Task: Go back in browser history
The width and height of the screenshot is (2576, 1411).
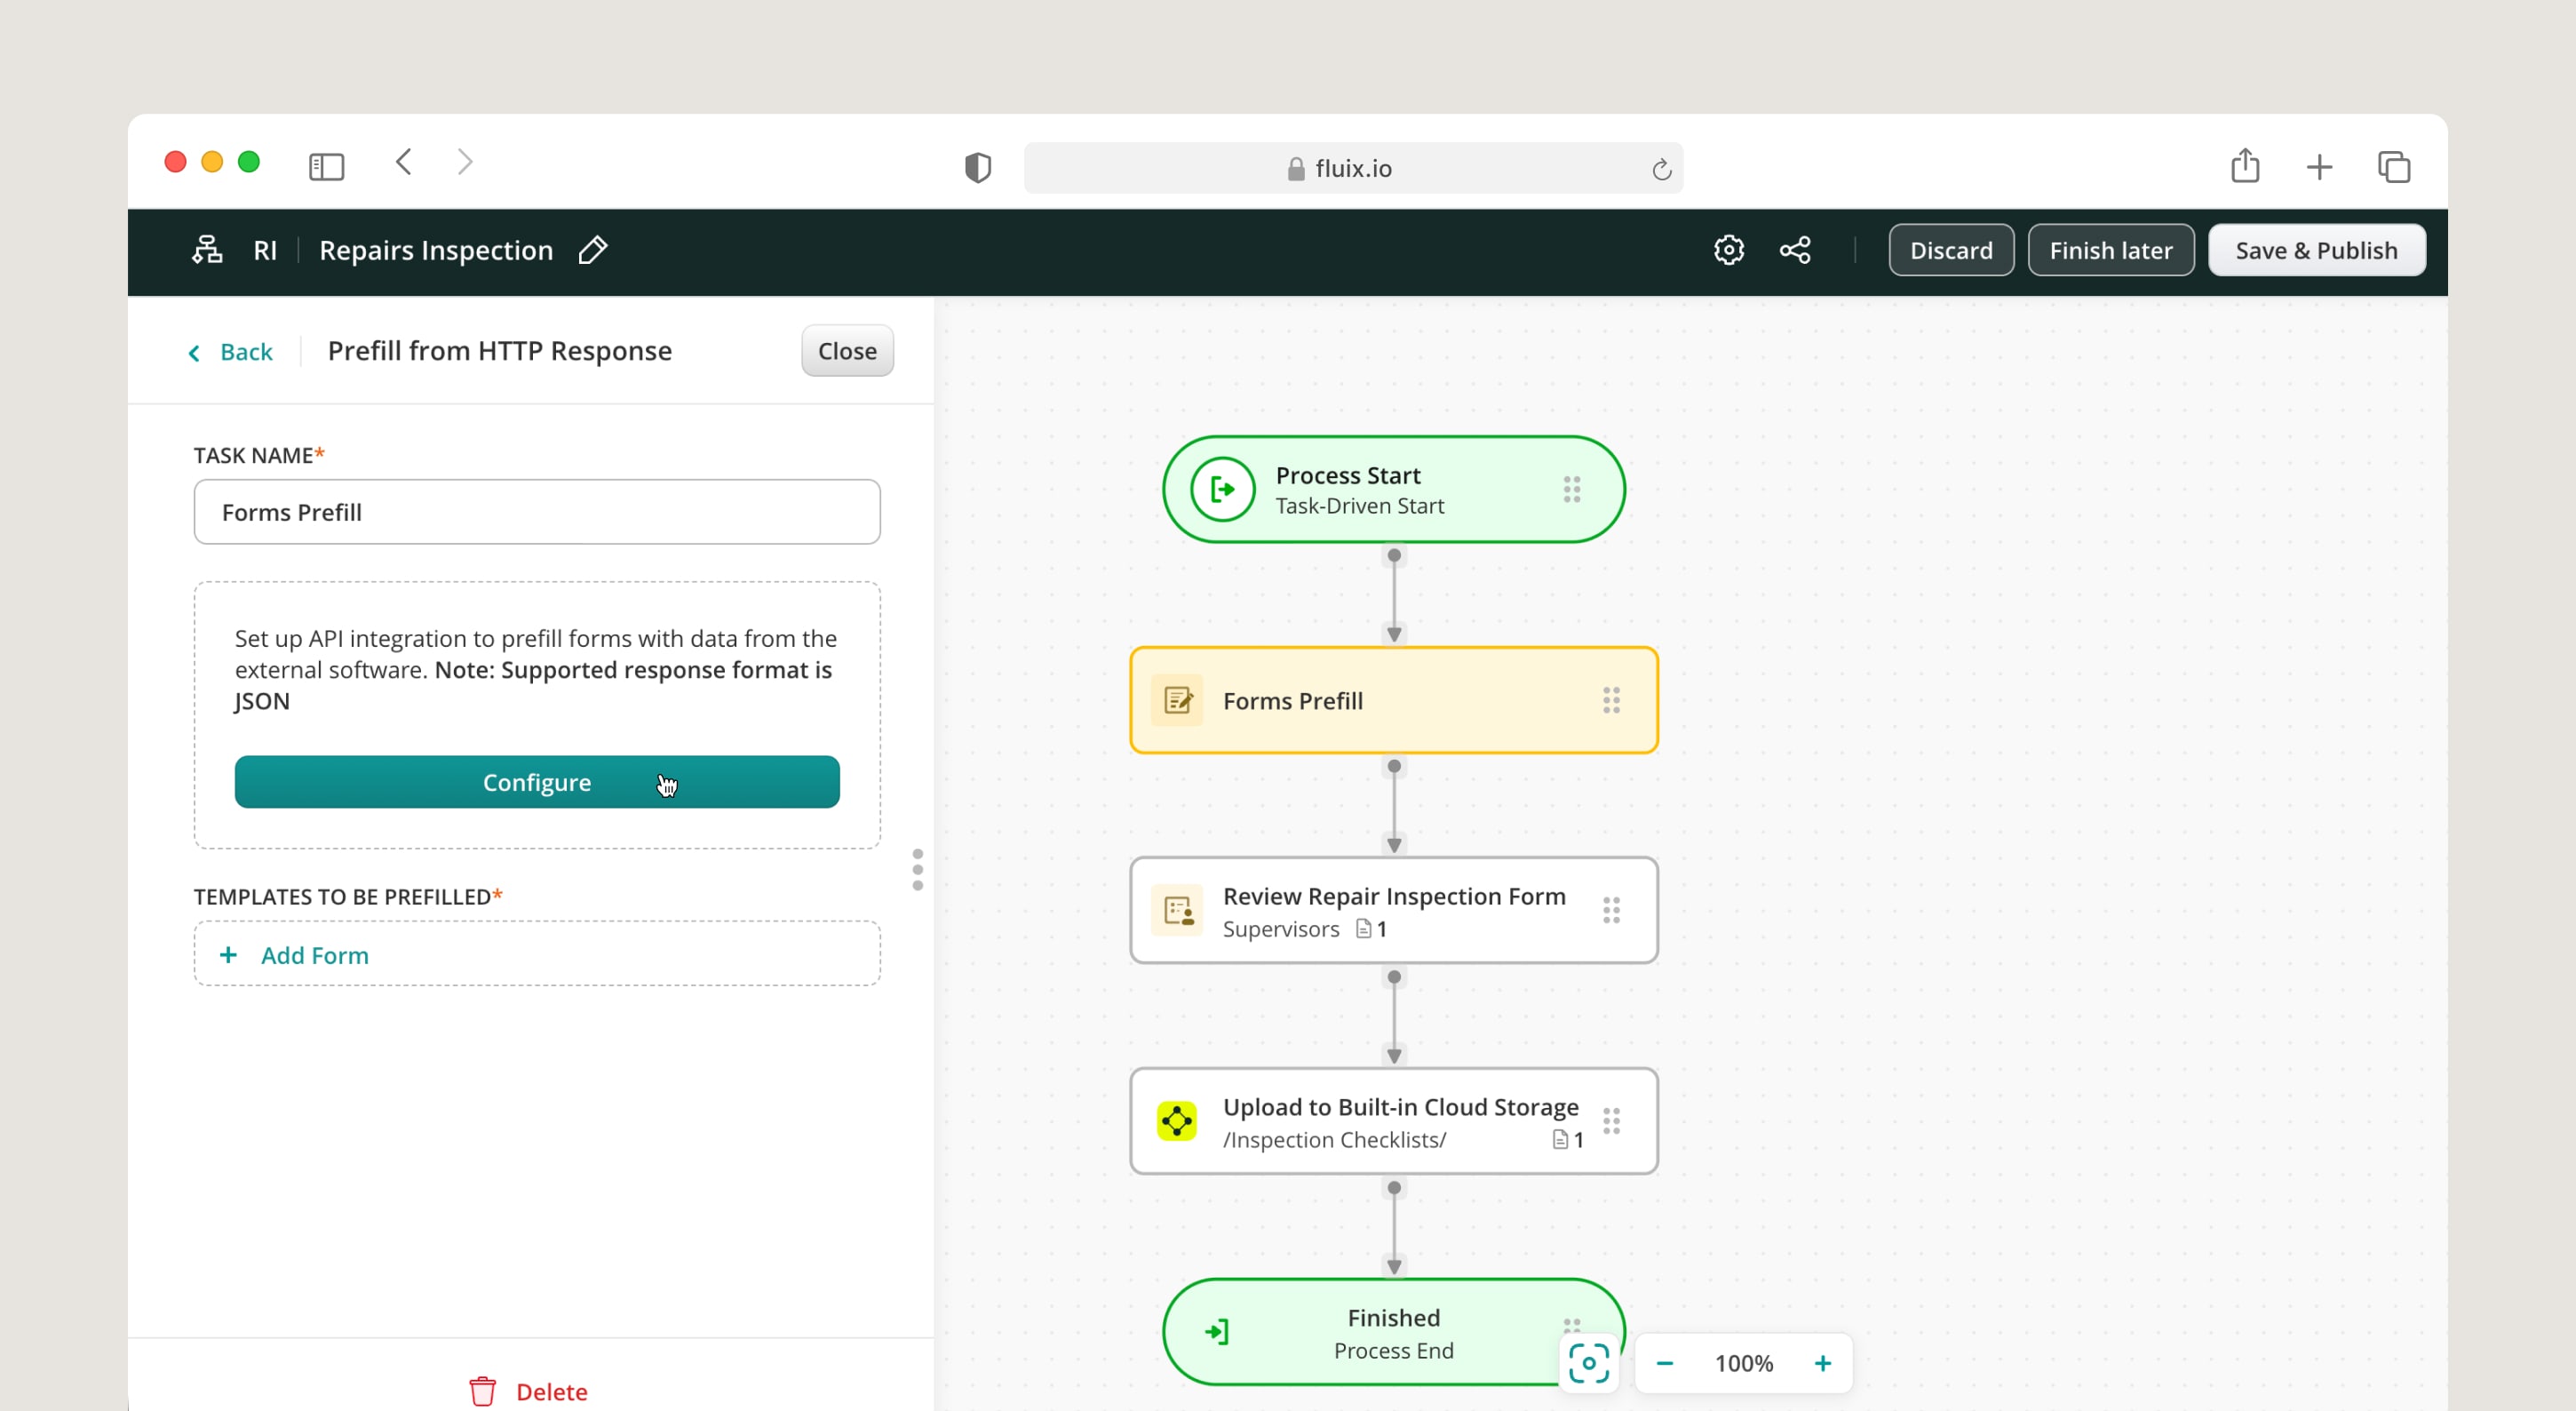Action: point(404,162)
